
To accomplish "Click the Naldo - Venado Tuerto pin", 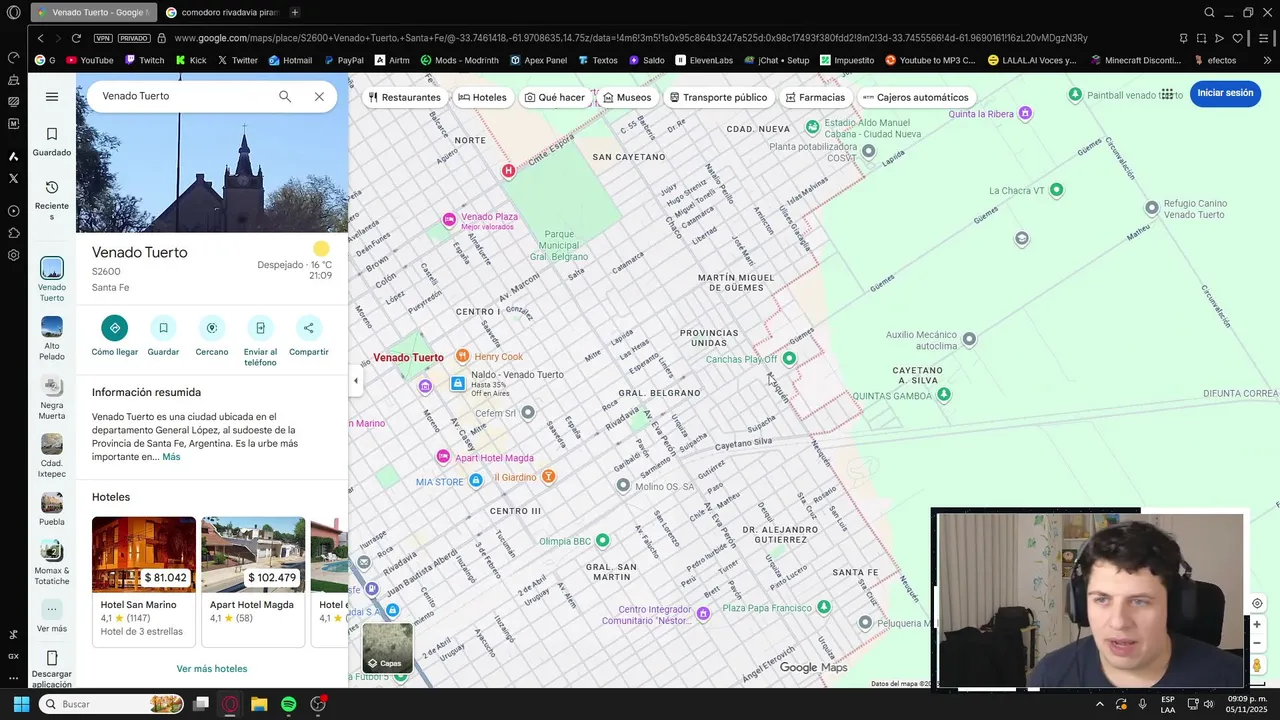I will [x=458, y=383].
